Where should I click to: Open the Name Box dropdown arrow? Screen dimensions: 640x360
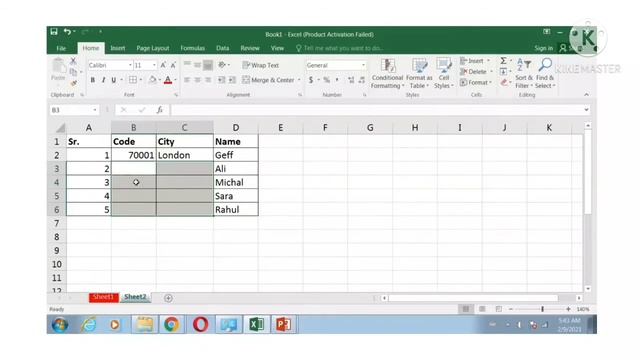[95, 110]
